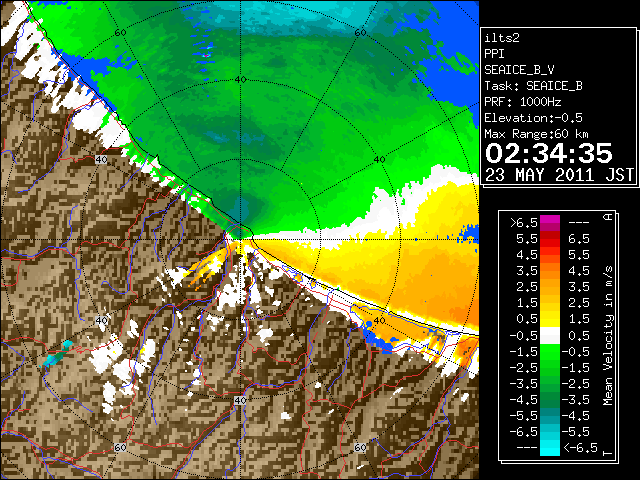Click the white near-zero band in the color scale
The width and height of the screenshot is (640, 480).
tap(550, 336)
